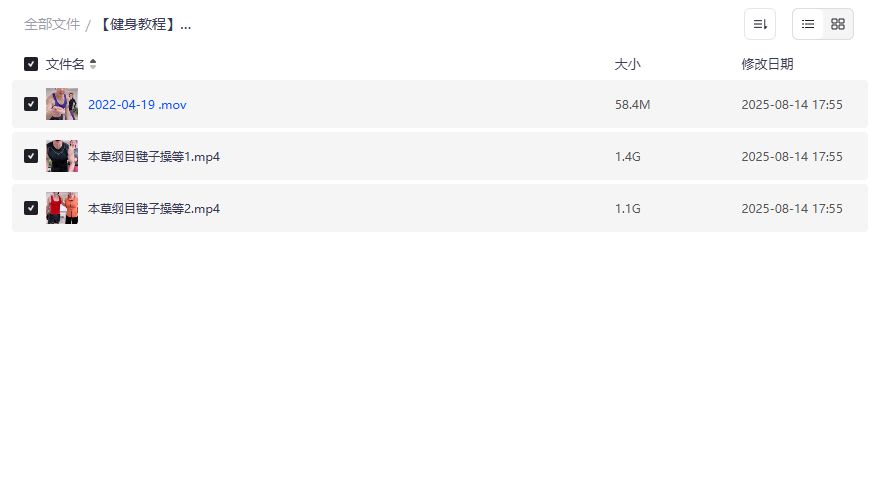Viewport: 878px width, 495px height.
Task: Toggle the select-all checkbox in header
Action: 31,64
